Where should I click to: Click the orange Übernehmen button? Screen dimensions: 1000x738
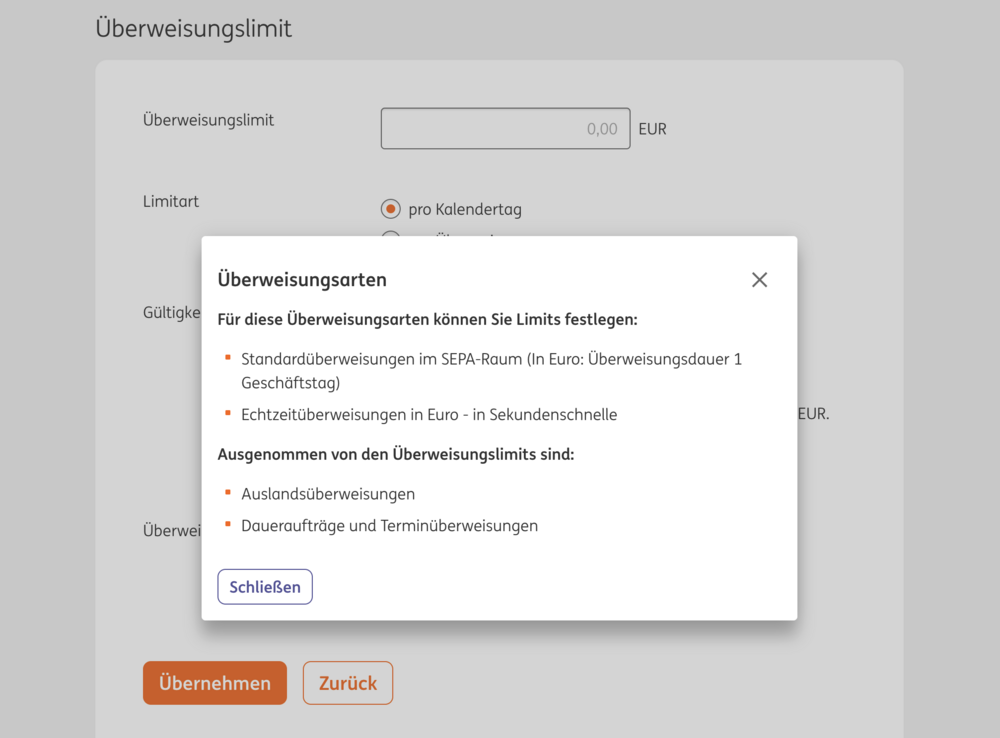tap(214, 683)
